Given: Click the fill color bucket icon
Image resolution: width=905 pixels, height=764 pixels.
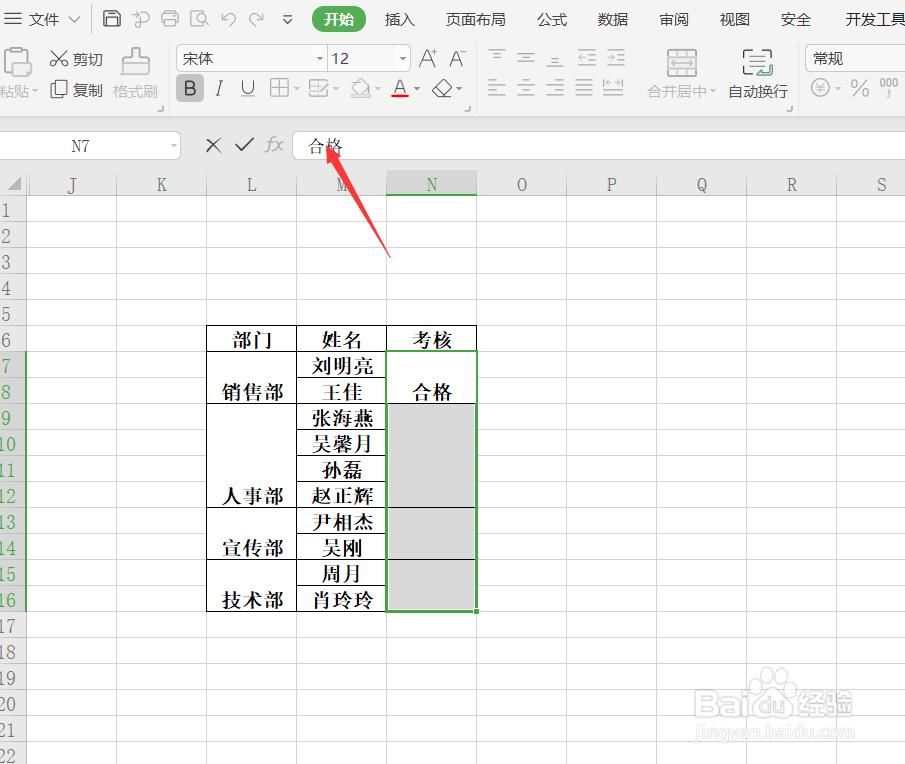Looking at the screenshot, I should tap(360, 88).
